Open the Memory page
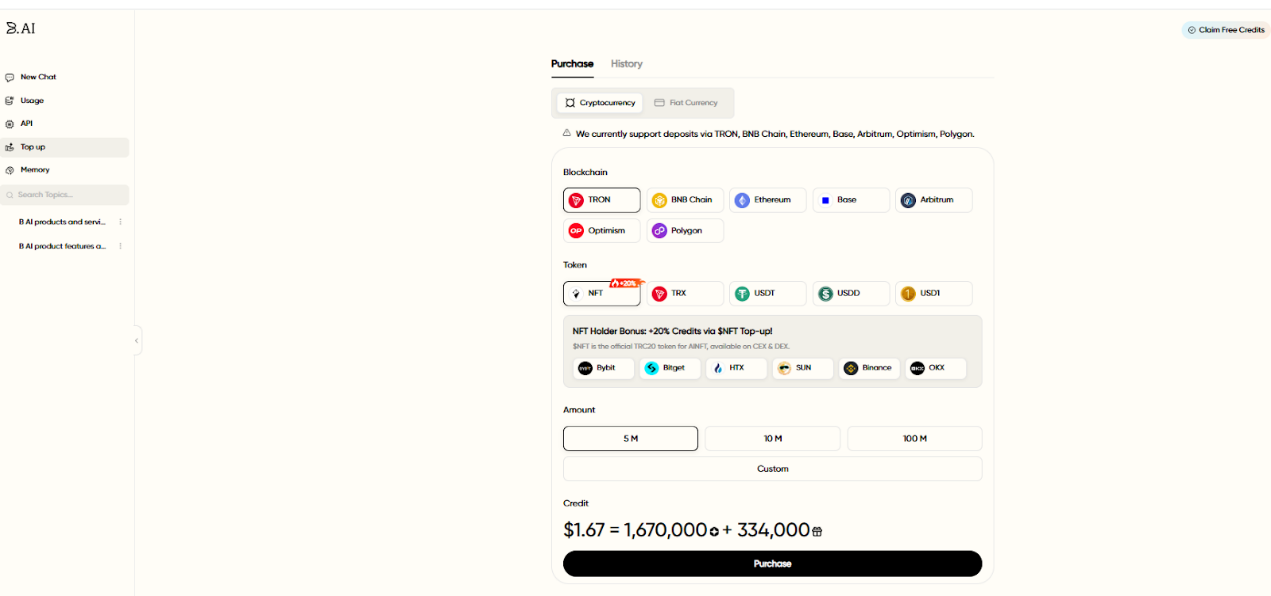Screen dimensions: 1271x596 coord(34,170)
